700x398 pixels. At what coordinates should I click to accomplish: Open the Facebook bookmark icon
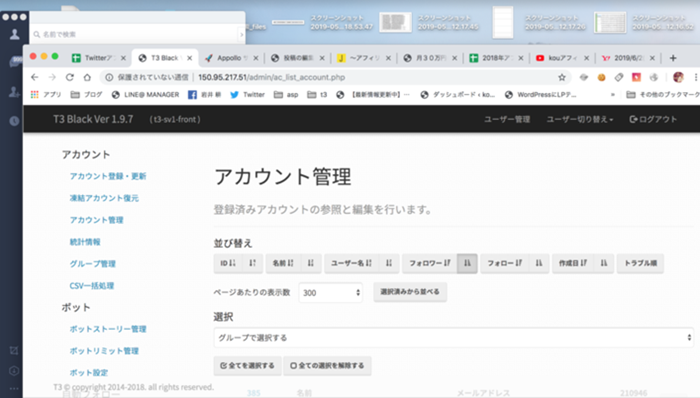(x=192, y=95)
